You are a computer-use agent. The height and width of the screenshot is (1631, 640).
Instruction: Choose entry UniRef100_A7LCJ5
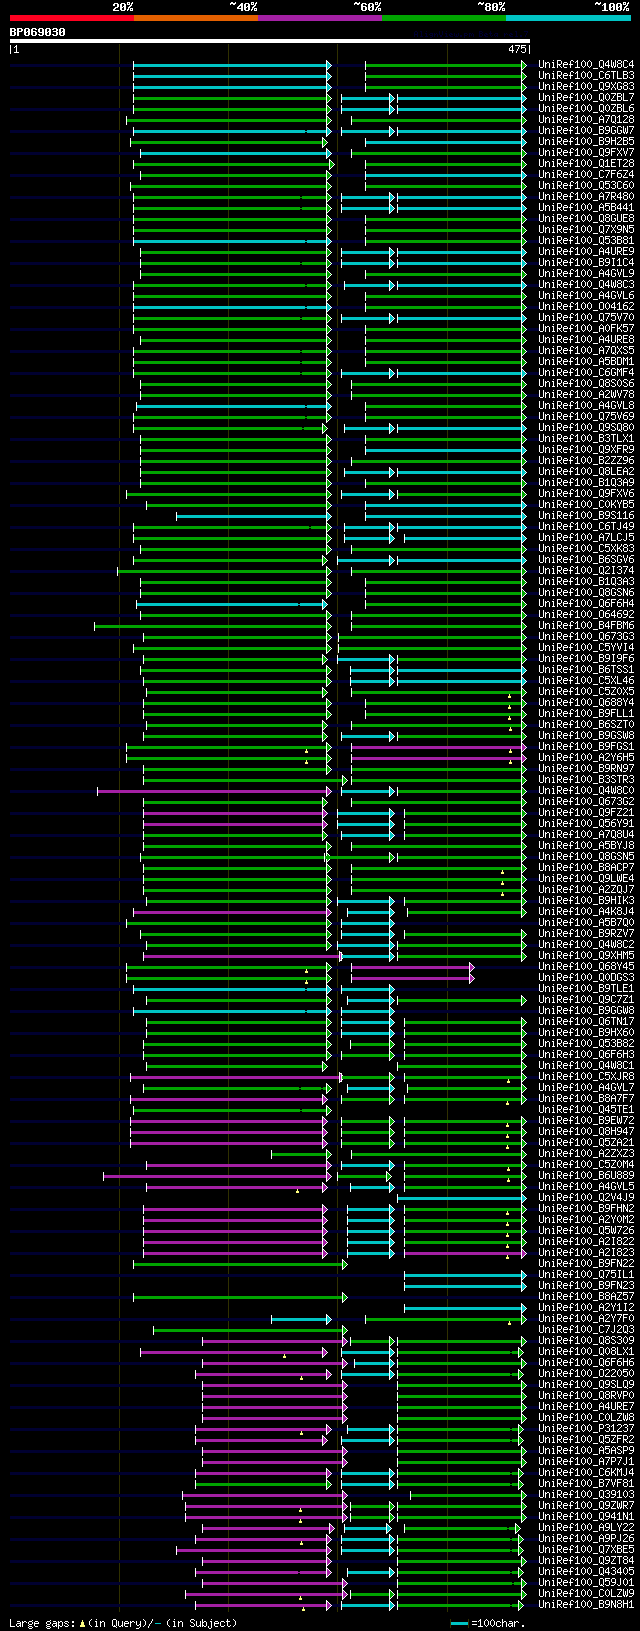(586, 537)
